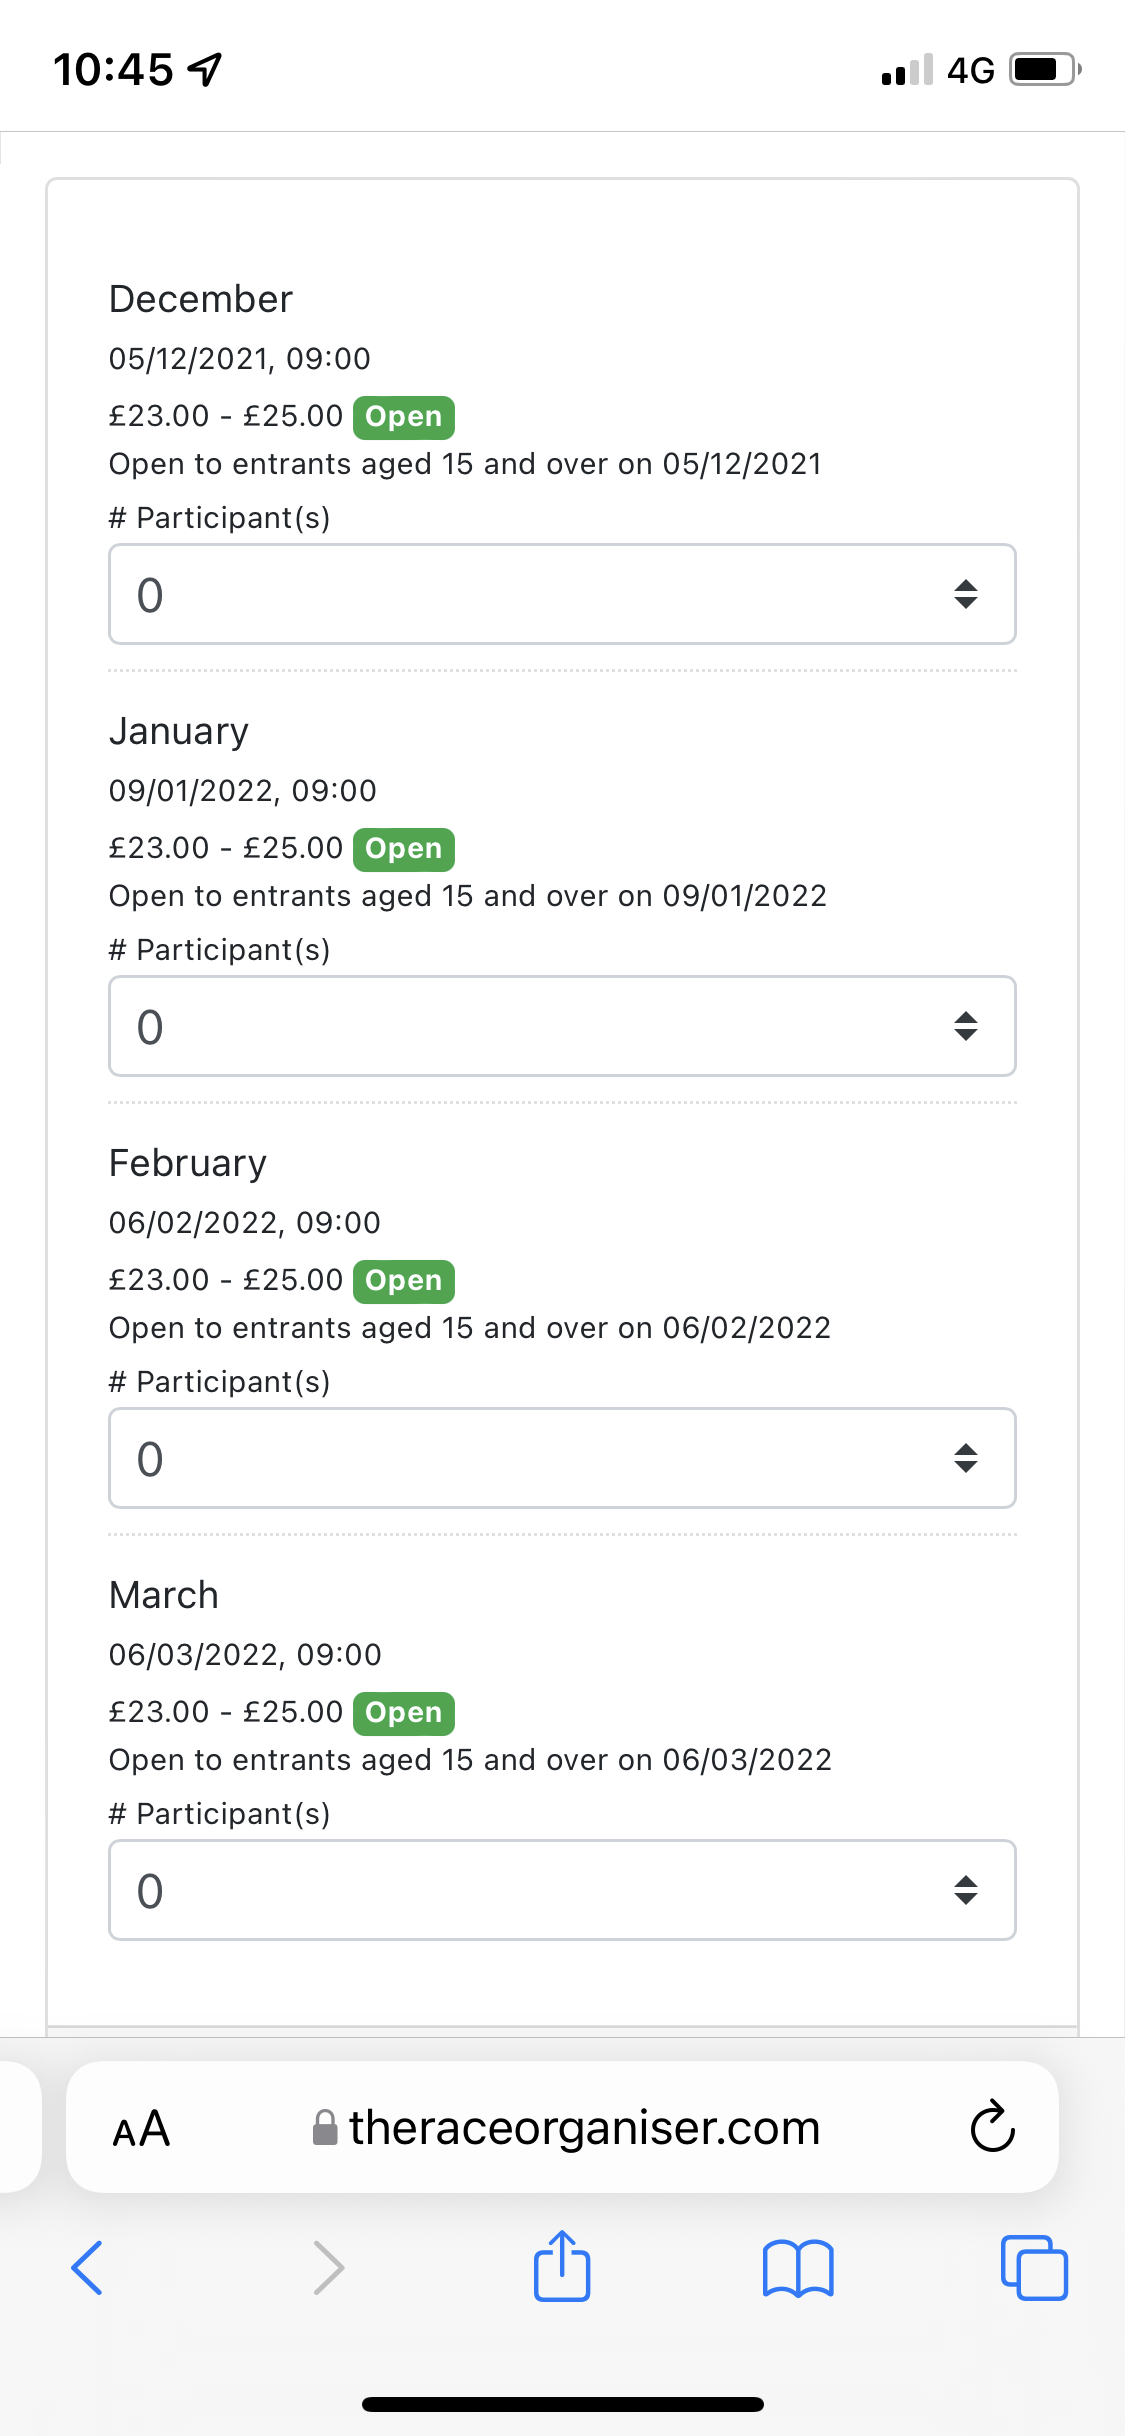Show open tabs overview icon
This screenshot has width=1125, height=2436.
[x=1034, y=2267]
